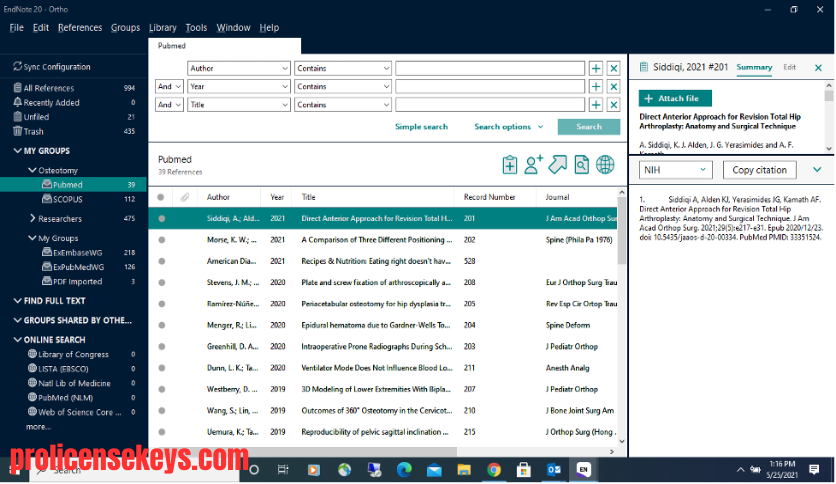The image size is (836, 484).
Task: Add search row after Year field
Action: point(596,86)
